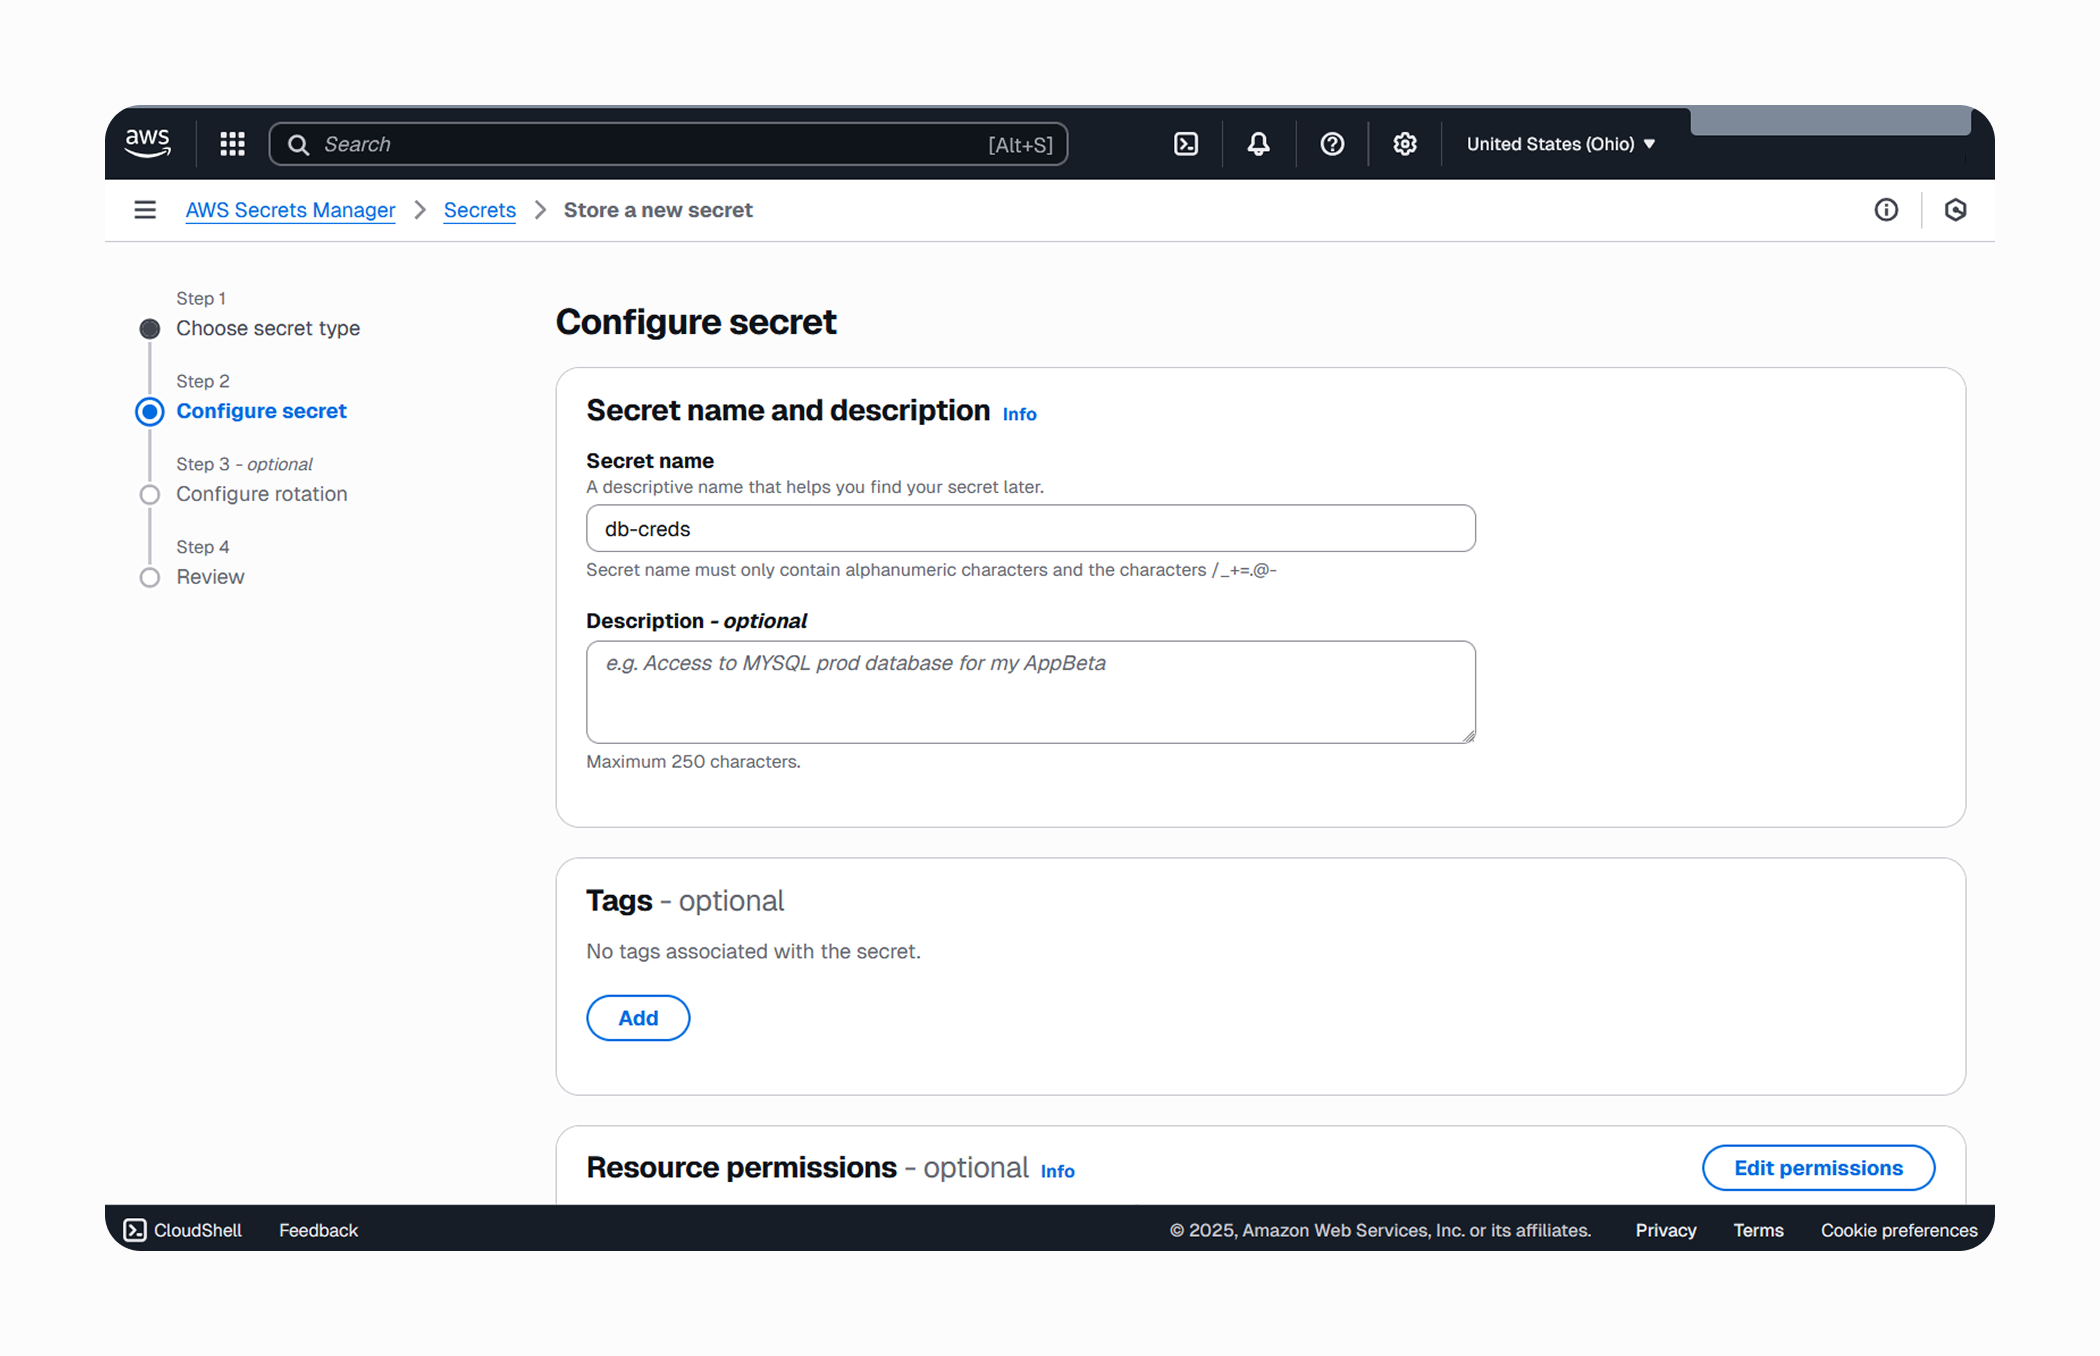This screenshot has height=1356, width=2100.
Task: Open the help question mark menu
Action: pyautogui.click(x=1332, y=144)
